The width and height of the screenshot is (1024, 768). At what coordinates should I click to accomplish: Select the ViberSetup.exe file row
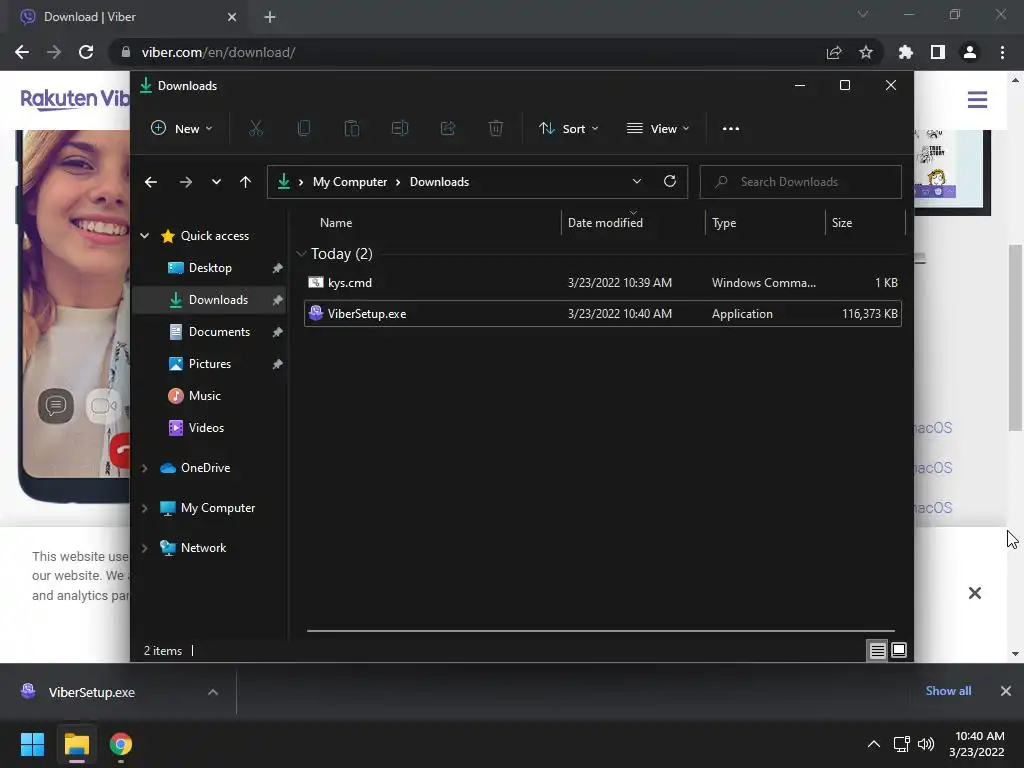603,313
